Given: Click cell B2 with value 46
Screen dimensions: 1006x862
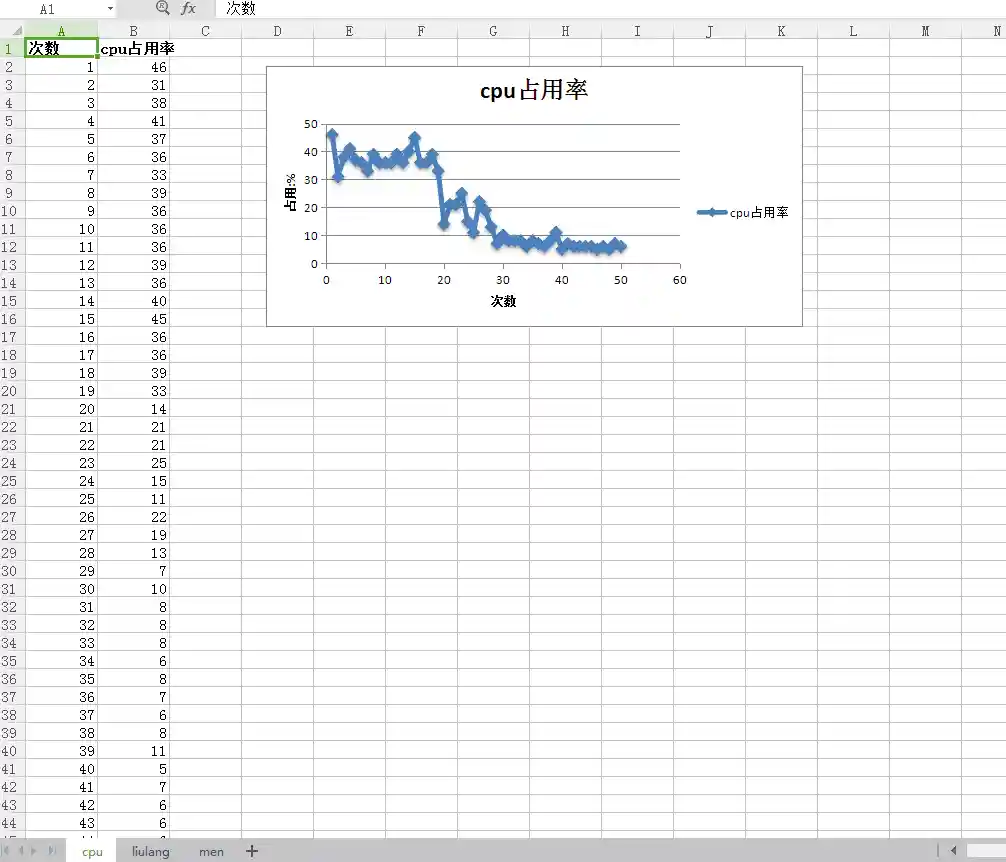Looking at the screenshot, I should 133,67.
